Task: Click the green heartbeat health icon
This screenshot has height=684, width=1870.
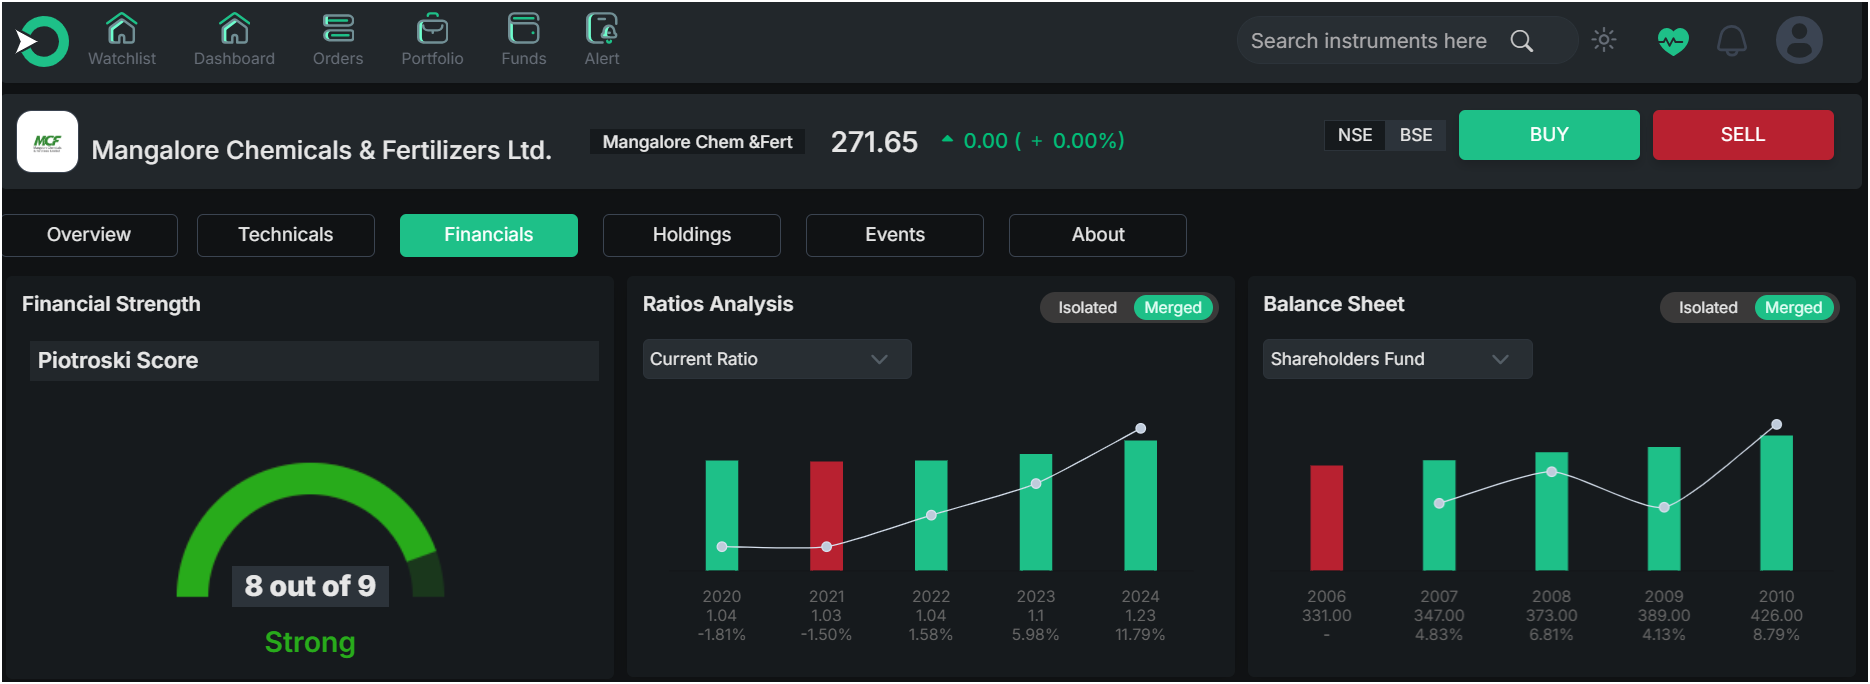Action: point(1673,41)
